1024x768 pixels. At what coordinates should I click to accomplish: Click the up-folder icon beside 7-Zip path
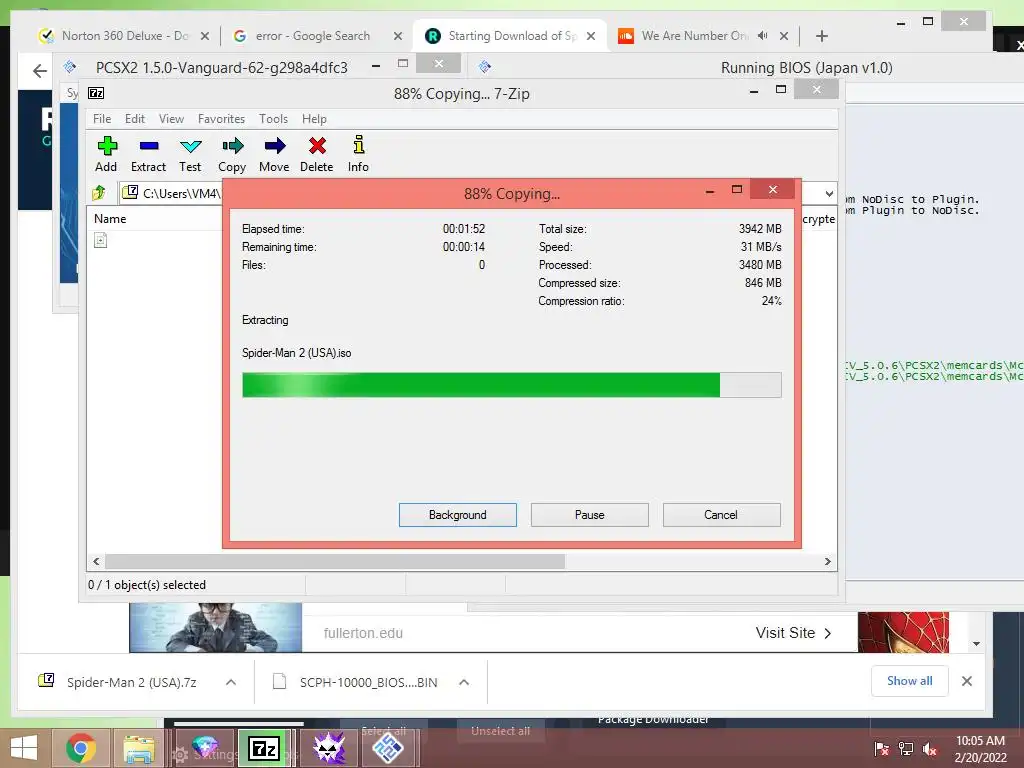99,193
